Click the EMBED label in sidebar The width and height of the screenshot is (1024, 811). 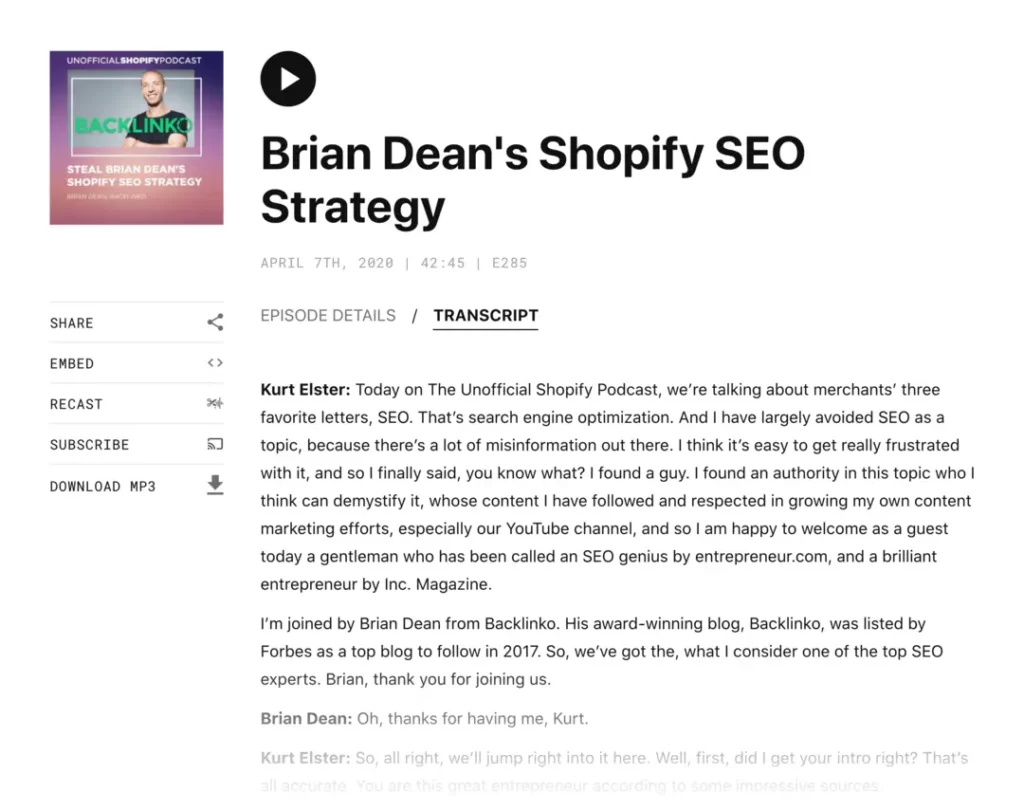(x=72, y=364)
